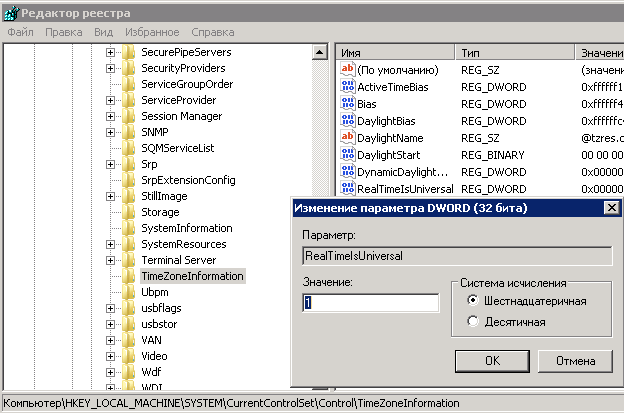Select the Десятичная radio button
This screenshot has height=413, width=624.
coord(473,321)
